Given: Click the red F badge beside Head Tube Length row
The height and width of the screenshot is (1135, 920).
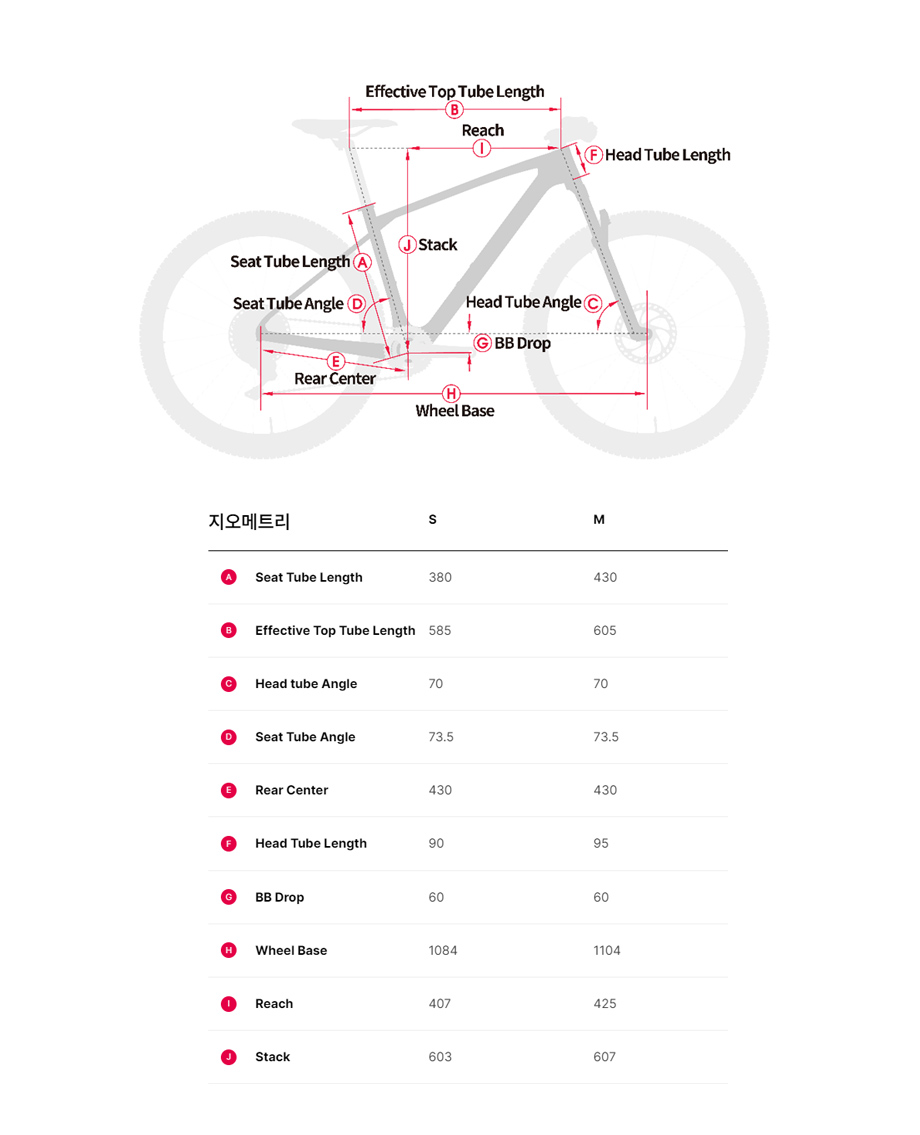Looking at the screenshot, I should (x=229, y=843).
